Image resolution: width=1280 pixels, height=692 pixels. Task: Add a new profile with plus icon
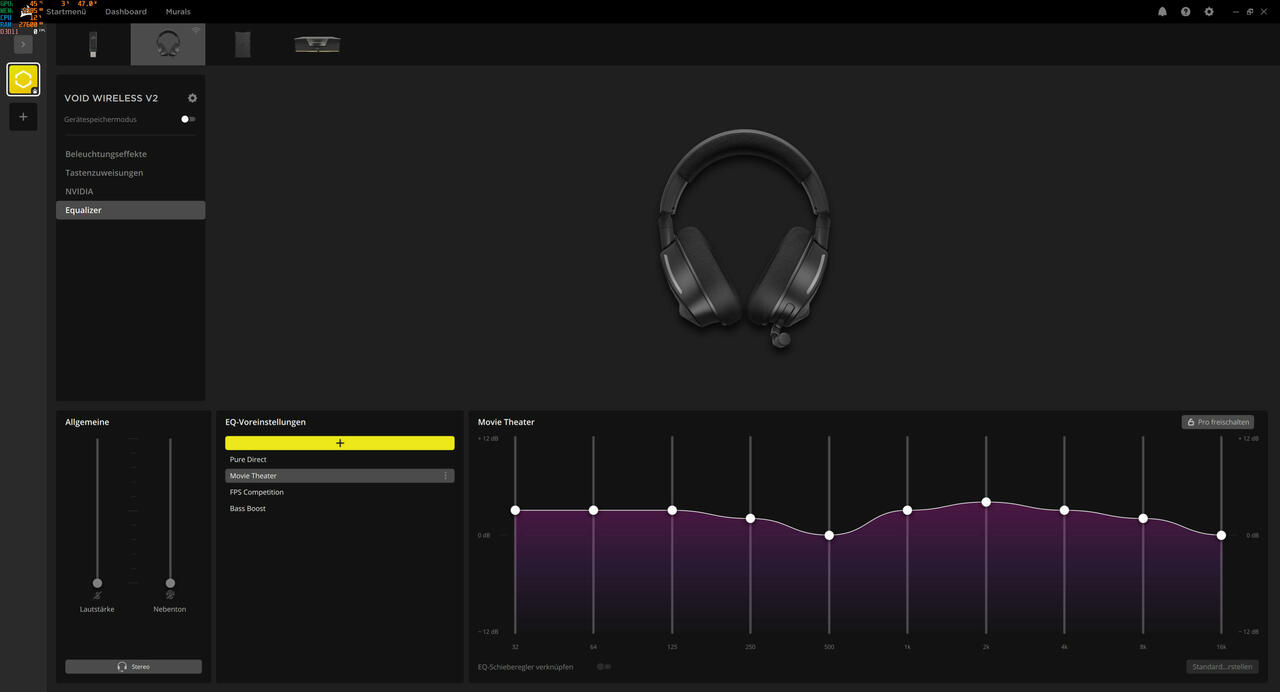pos(23,117)
